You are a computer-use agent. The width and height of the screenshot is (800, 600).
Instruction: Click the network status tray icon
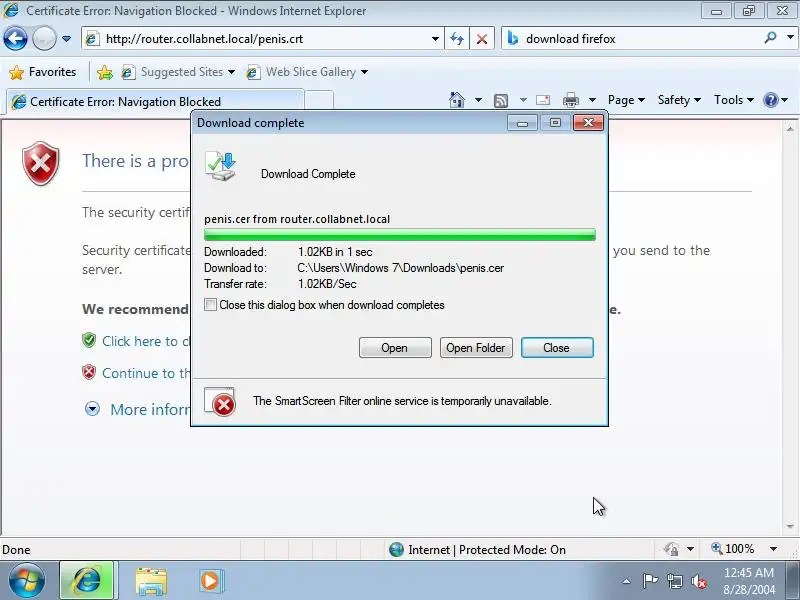click(x=674, y=581)
